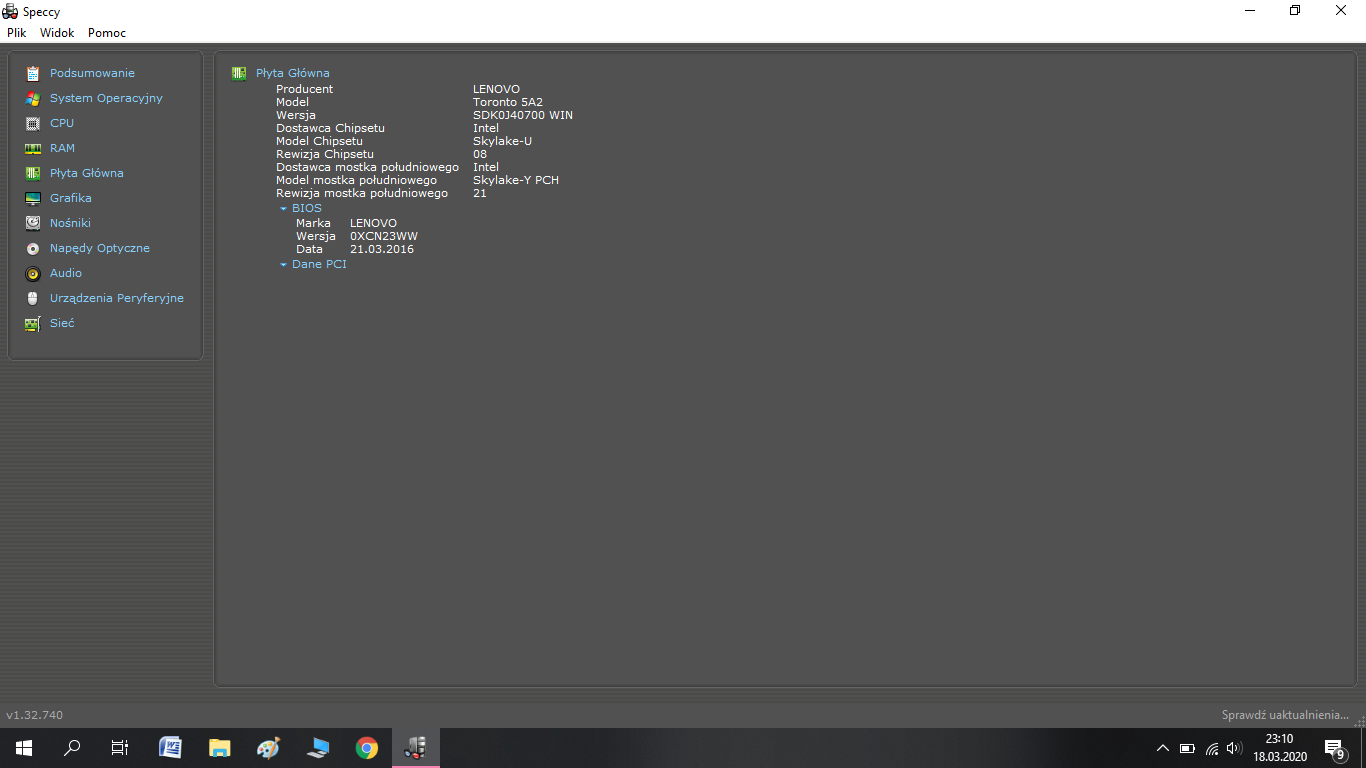Click the Płyta Główna section header
The width and height of the screenshot is (1366, 768).
pyautogui.click(x=292, y=73)
